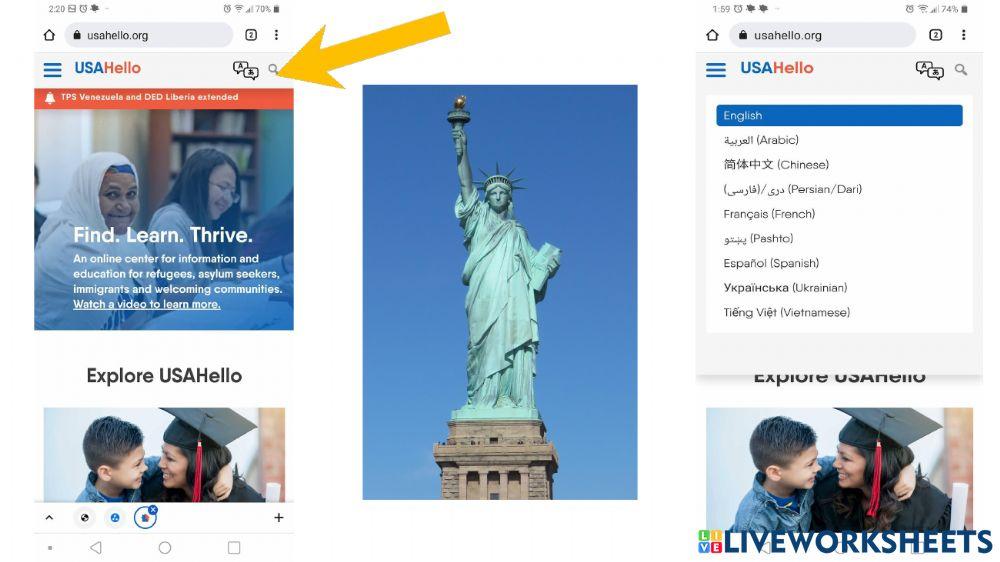Select Pashto in language list
Image resolution: width=1000 pixels, height=562 pixels.
pos(758,239)
